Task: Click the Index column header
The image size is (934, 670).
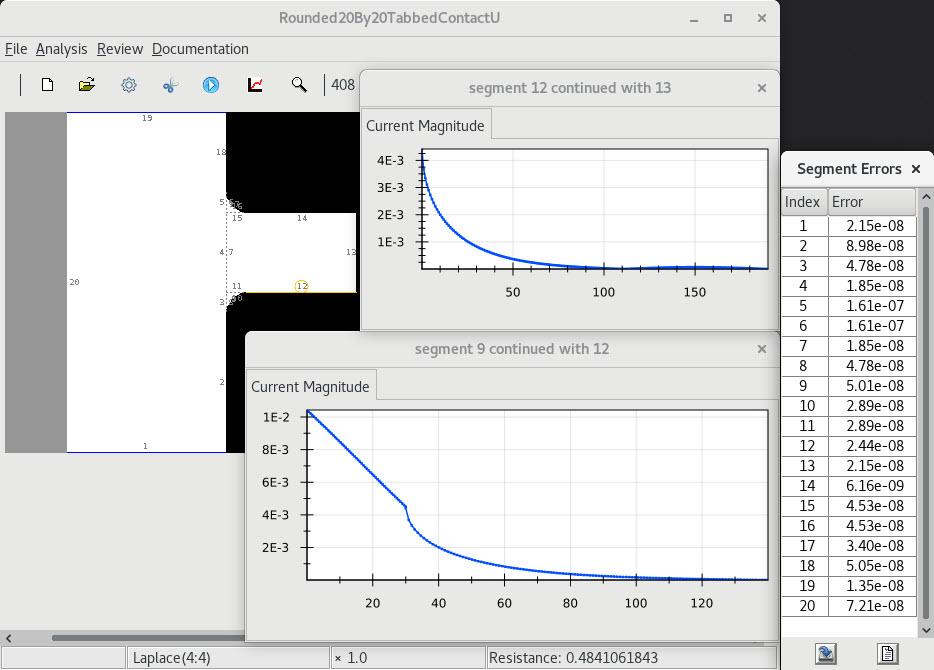Action: (x=803, y=202)
